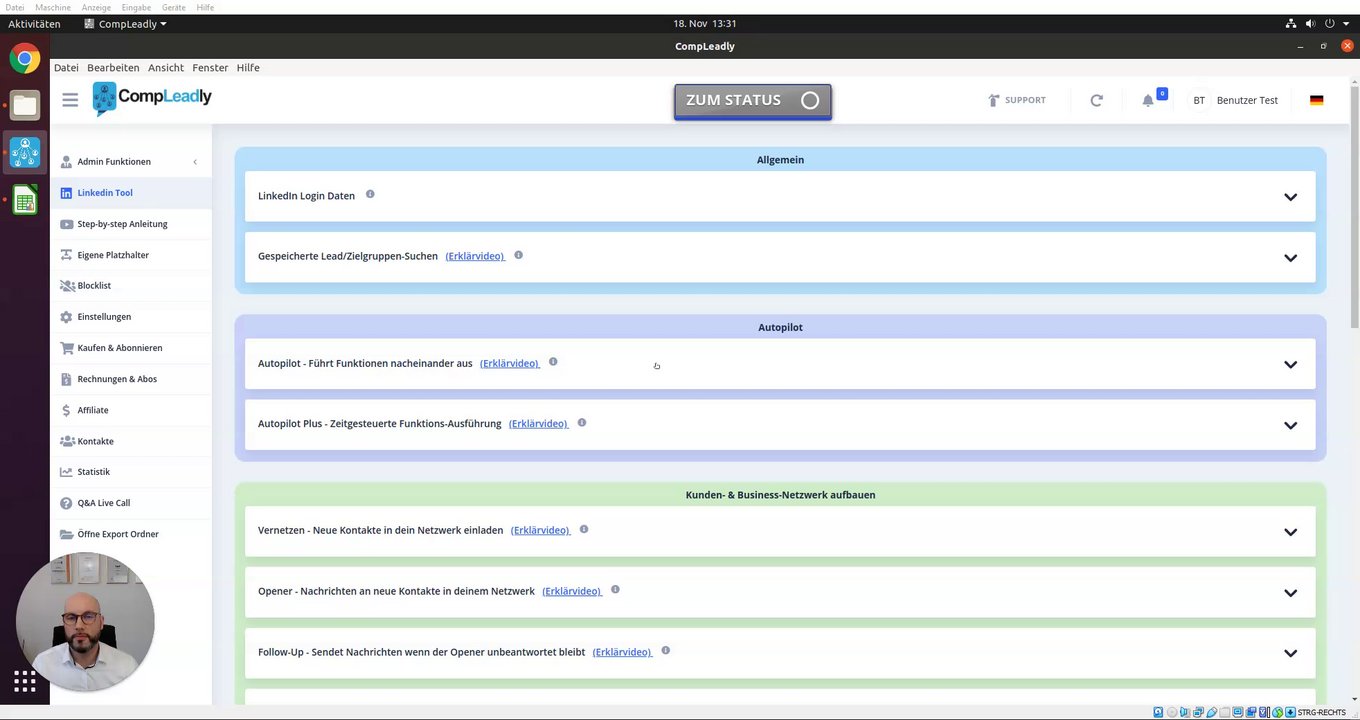Click the CompLeadly dock icon

(25, 152)
